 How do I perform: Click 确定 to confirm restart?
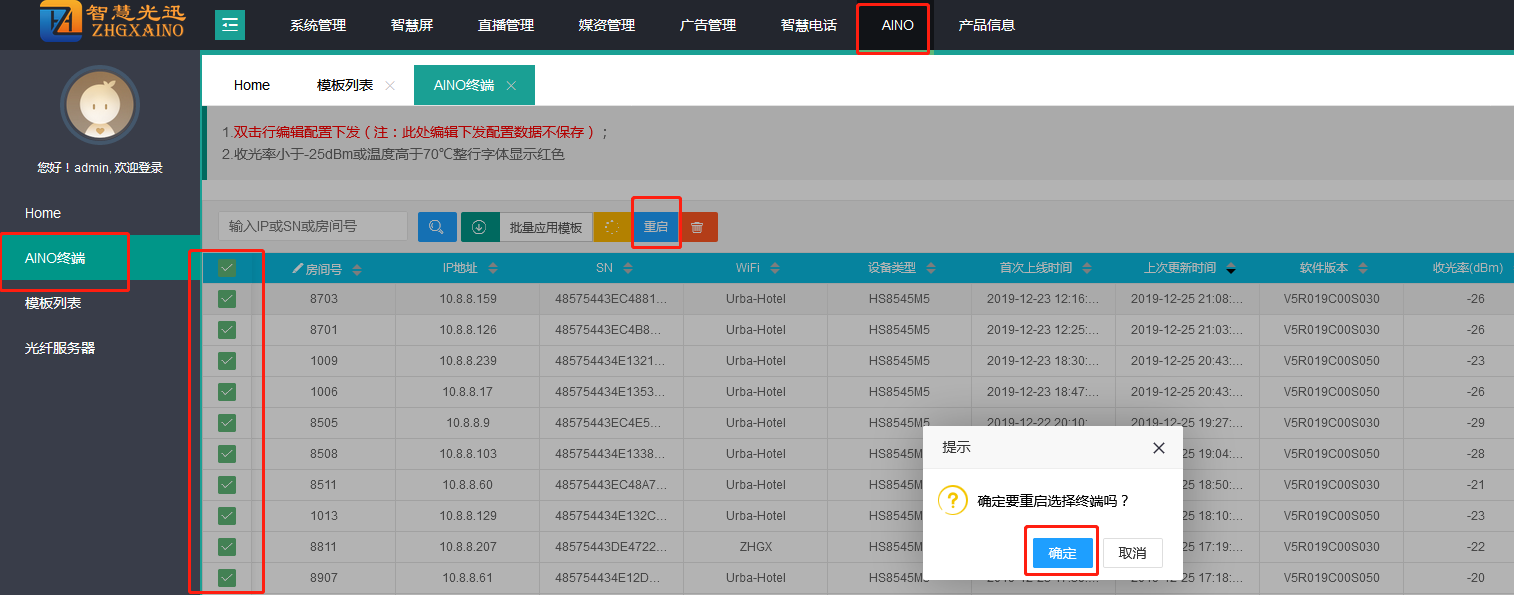[x=1062, y=553]
